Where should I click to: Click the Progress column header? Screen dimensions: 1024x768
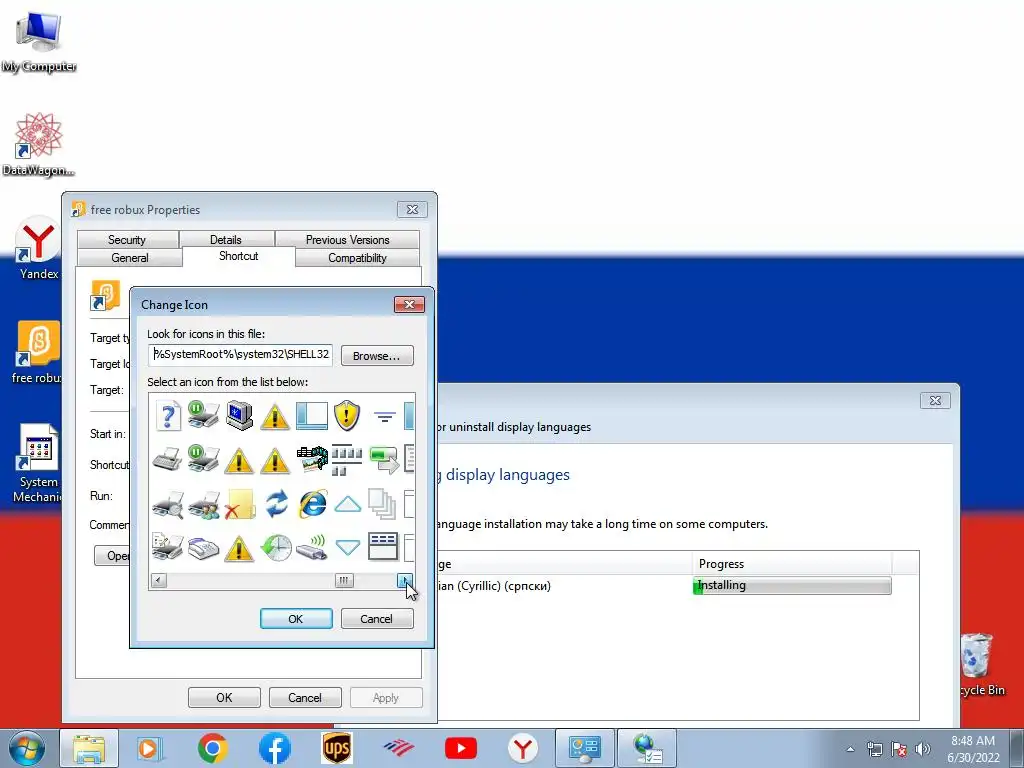tap(792, 564)
